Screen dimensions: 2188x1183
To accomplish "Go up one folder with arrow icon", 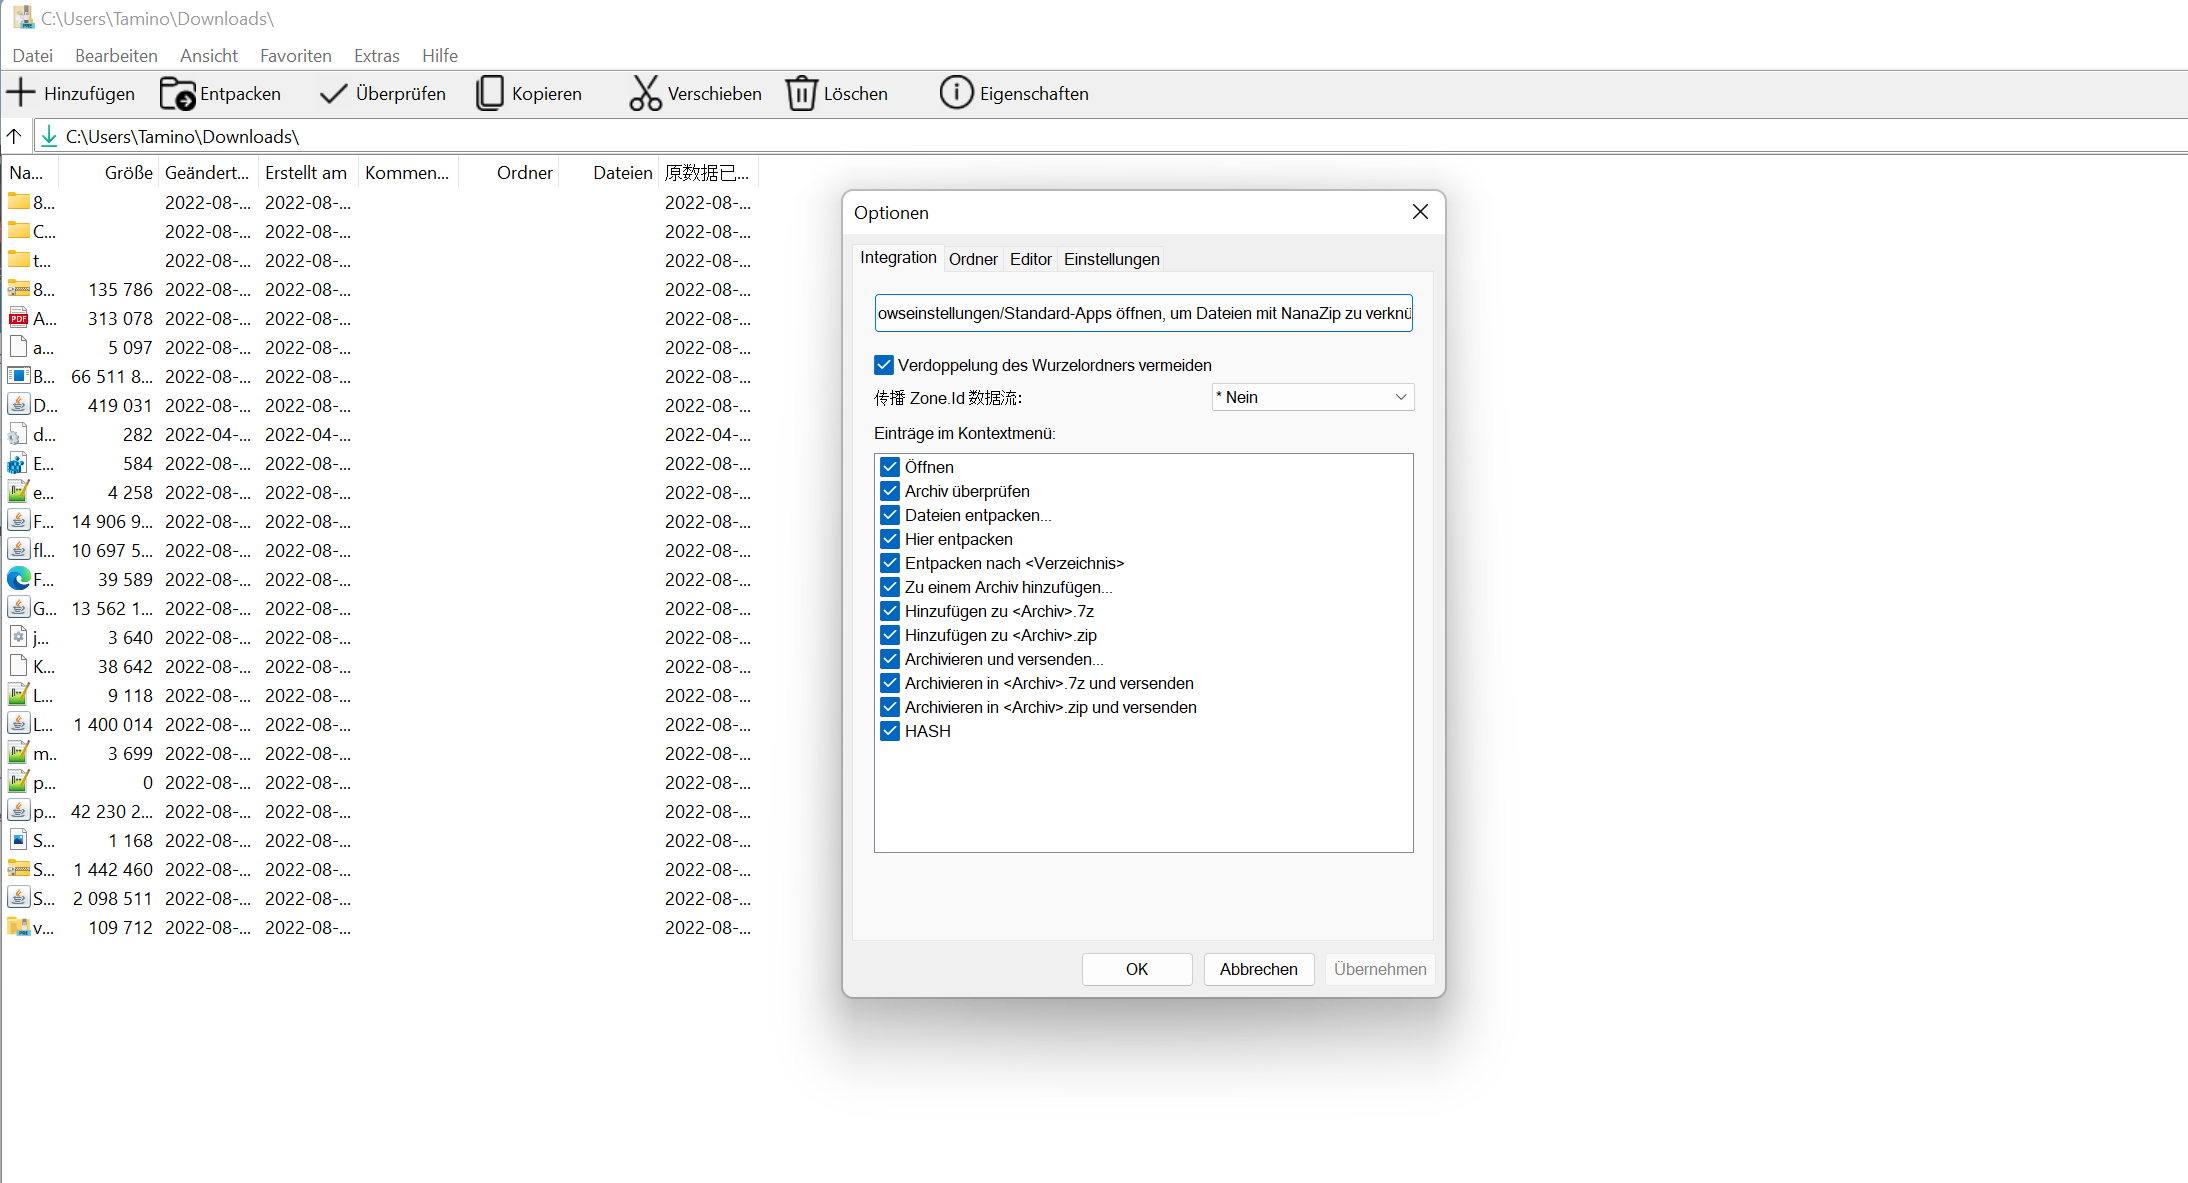I will (x=14, y=136).
